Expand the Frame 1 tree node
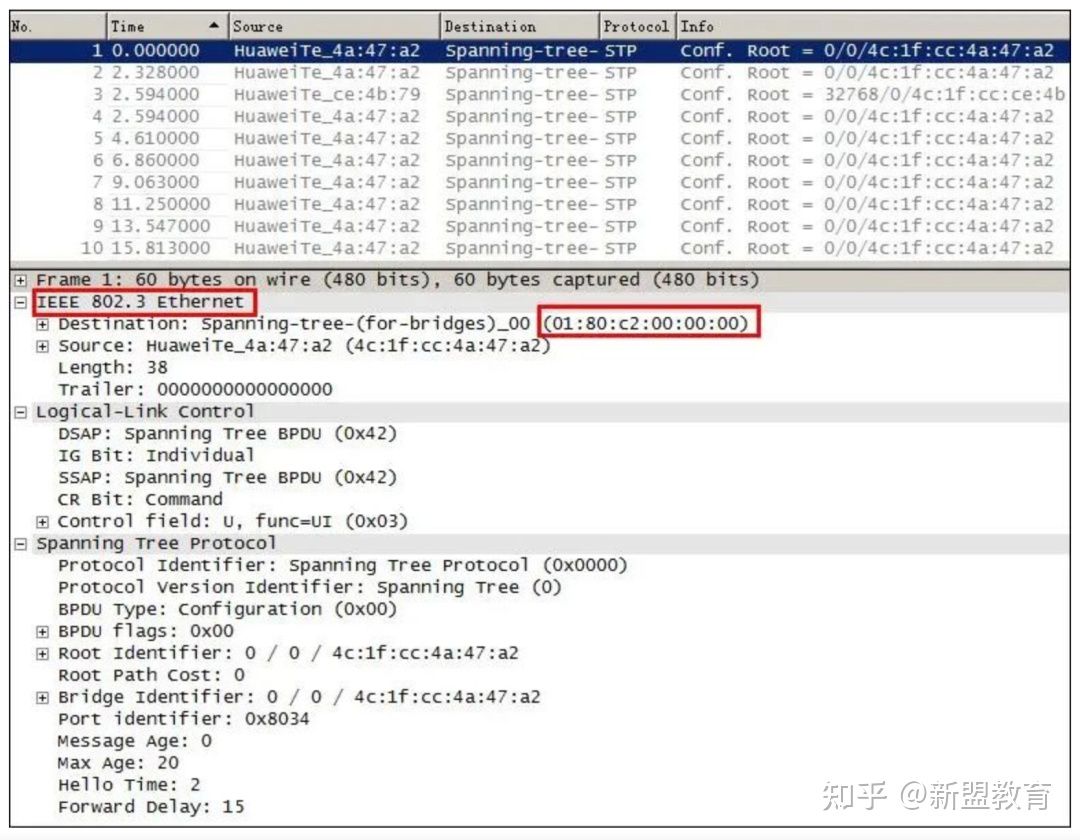1080x840 pixels. pyautogui.click(x=21, y=281)
